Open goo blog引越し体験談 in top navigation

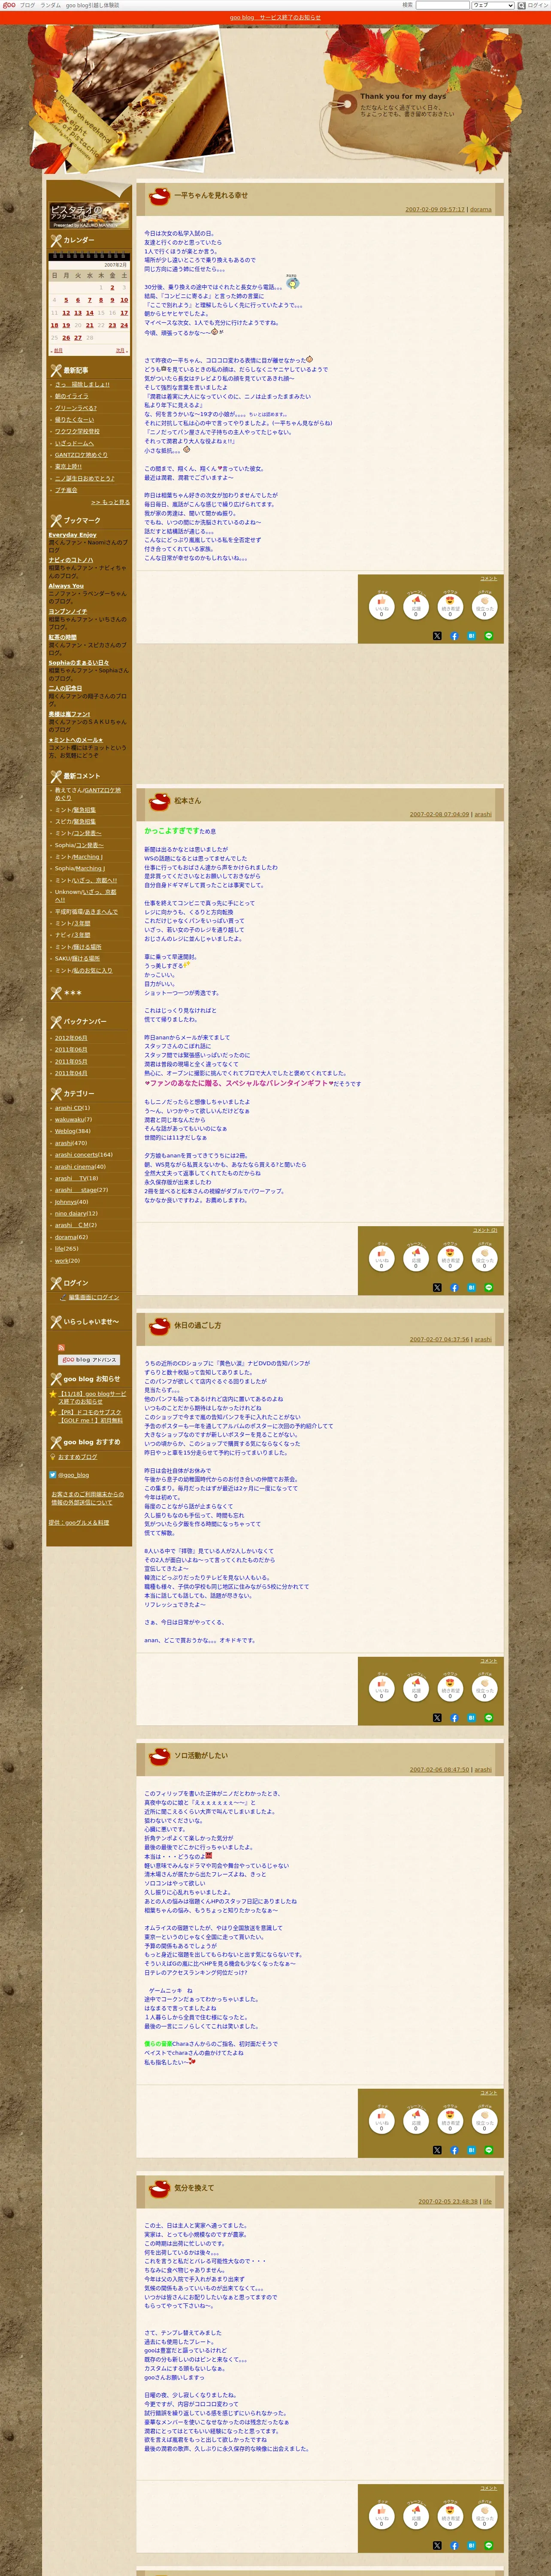pos(92,5)
